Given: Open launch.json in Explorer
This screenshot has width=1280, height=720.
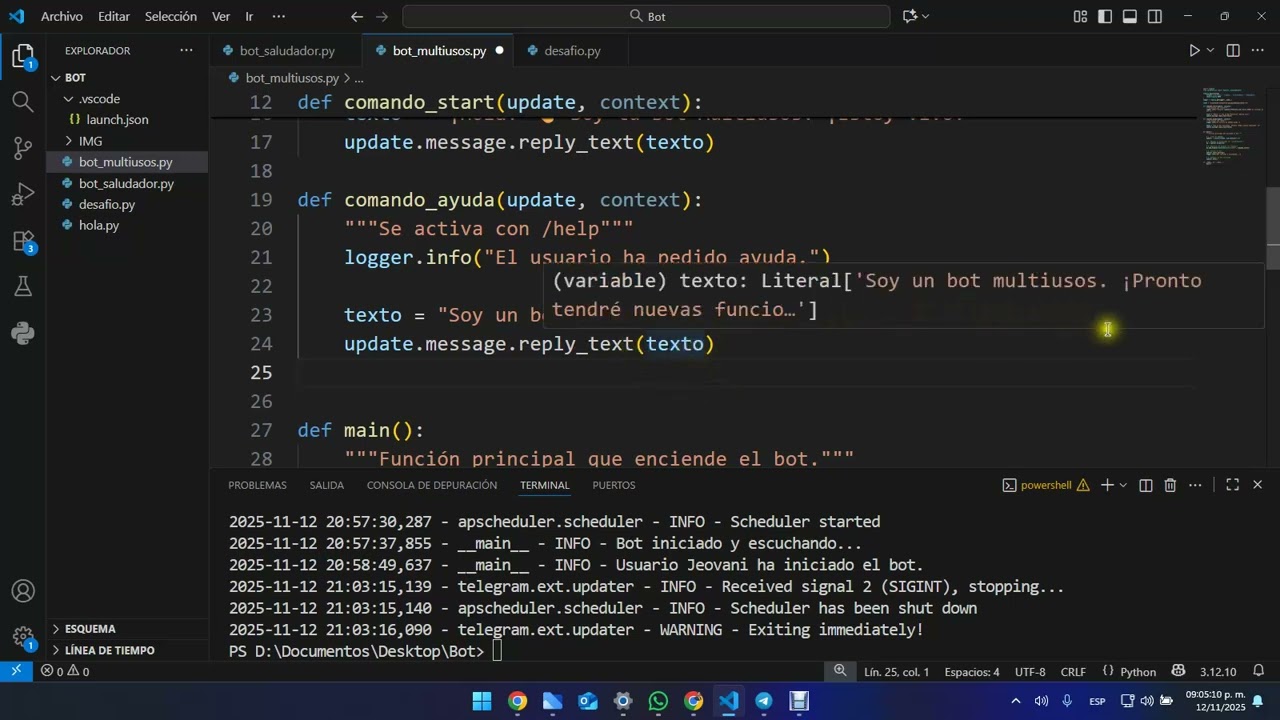Looking at the screenshot, I should [127, 119].
